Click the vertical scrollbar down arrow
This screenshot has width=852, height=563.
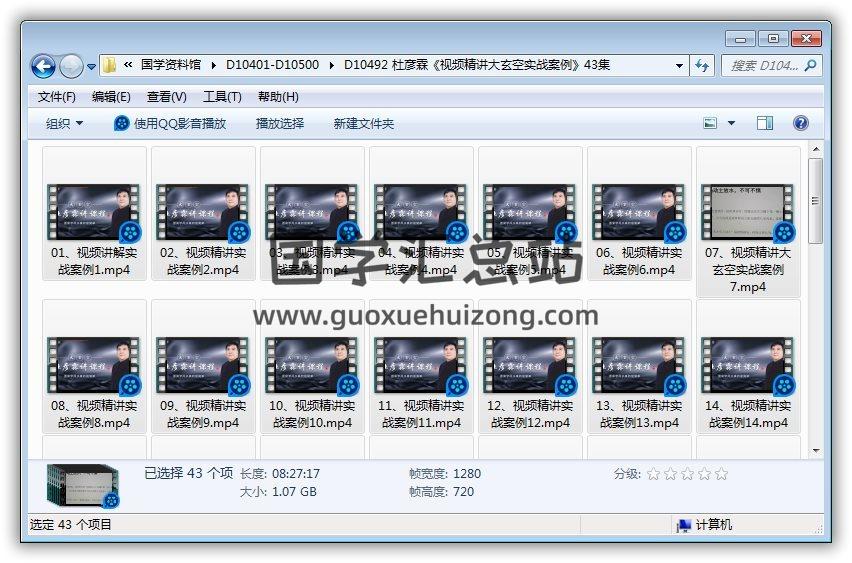tap(816, 451)
